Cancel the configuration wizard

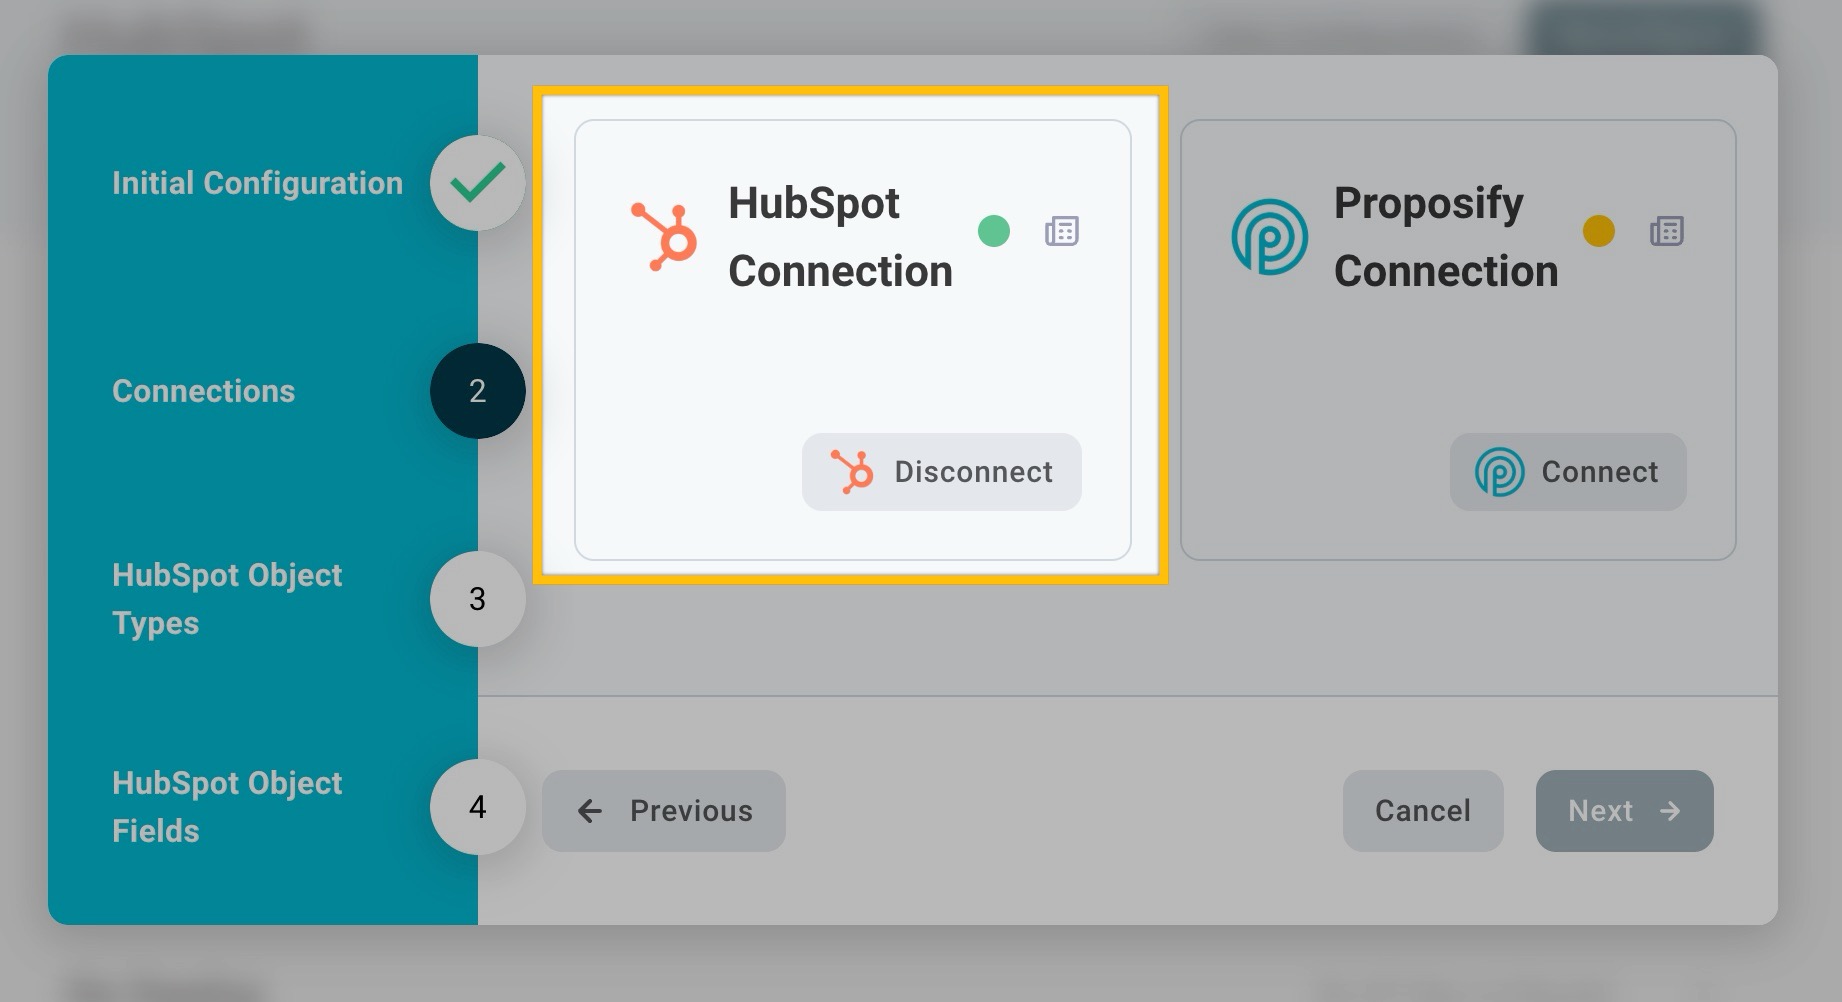1422,811
